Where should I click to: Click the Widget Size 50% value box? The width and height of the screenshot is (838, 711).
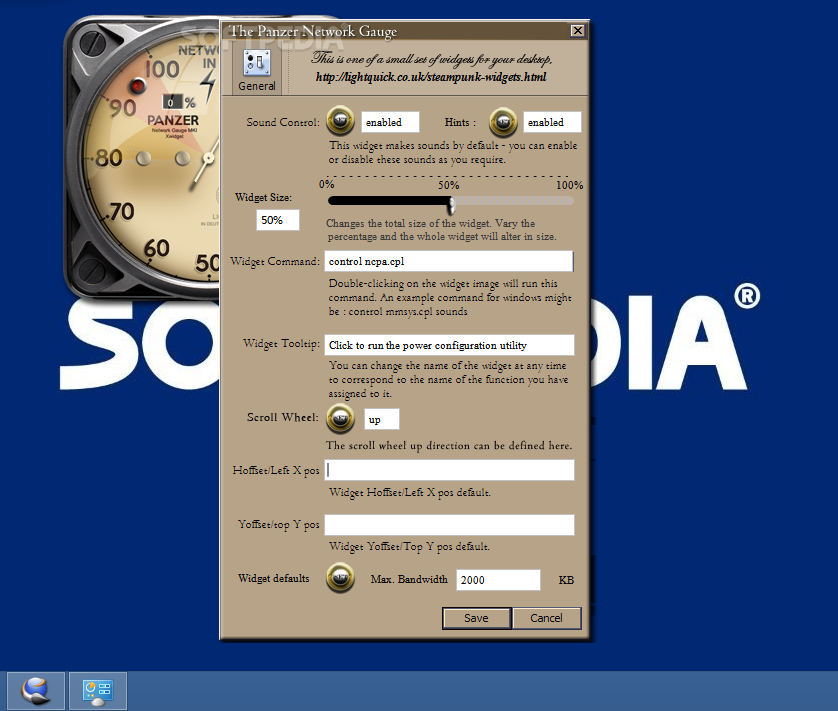pos(278,220)
